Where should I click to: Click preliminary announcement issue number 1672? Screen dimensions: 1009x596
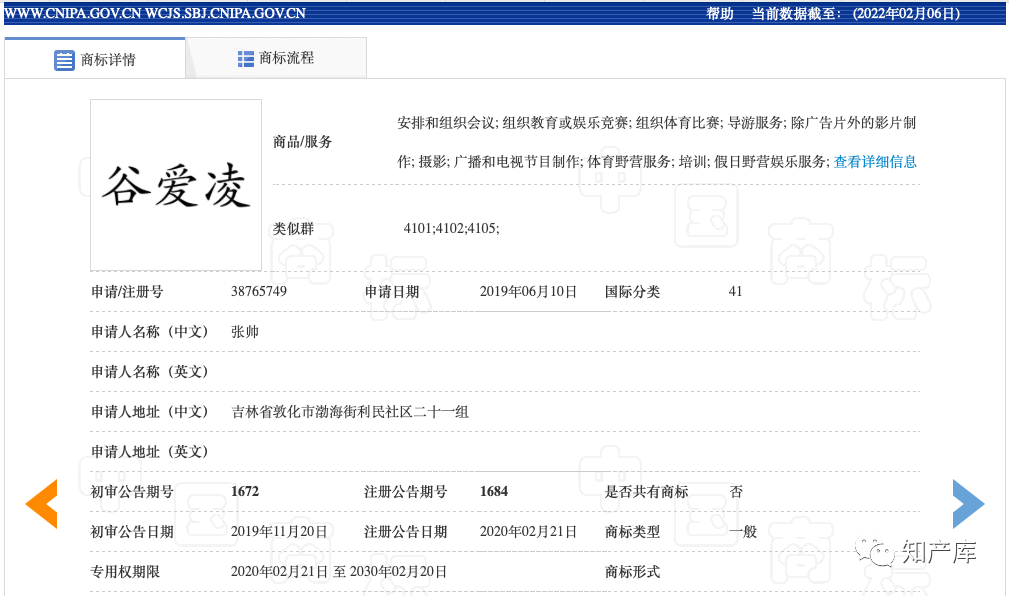[245, 492]
